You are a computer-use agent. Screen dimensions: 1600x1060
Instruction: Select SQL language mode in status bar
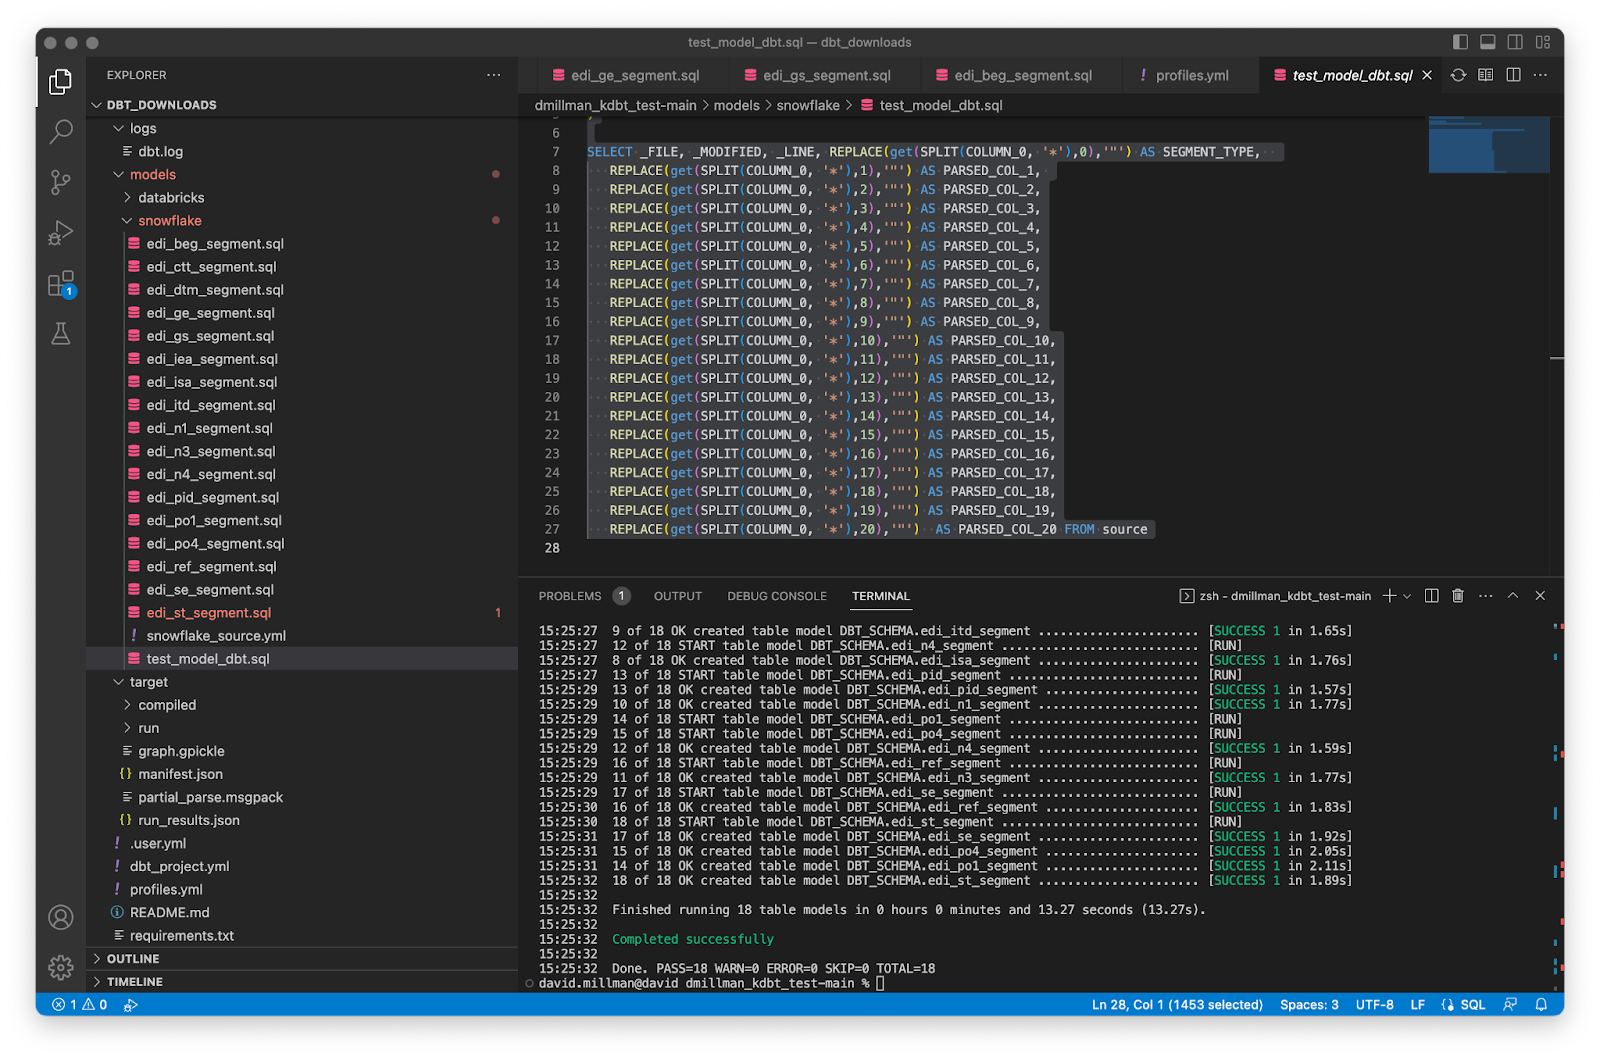click(1473, 1005)
